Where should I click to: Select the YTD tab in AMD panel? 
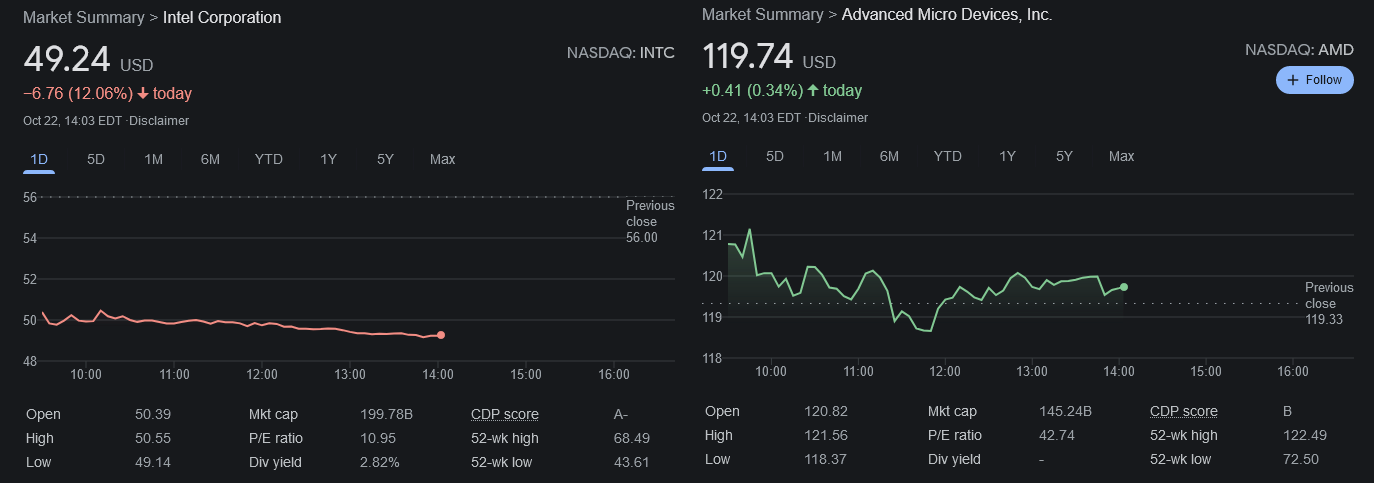948,156
